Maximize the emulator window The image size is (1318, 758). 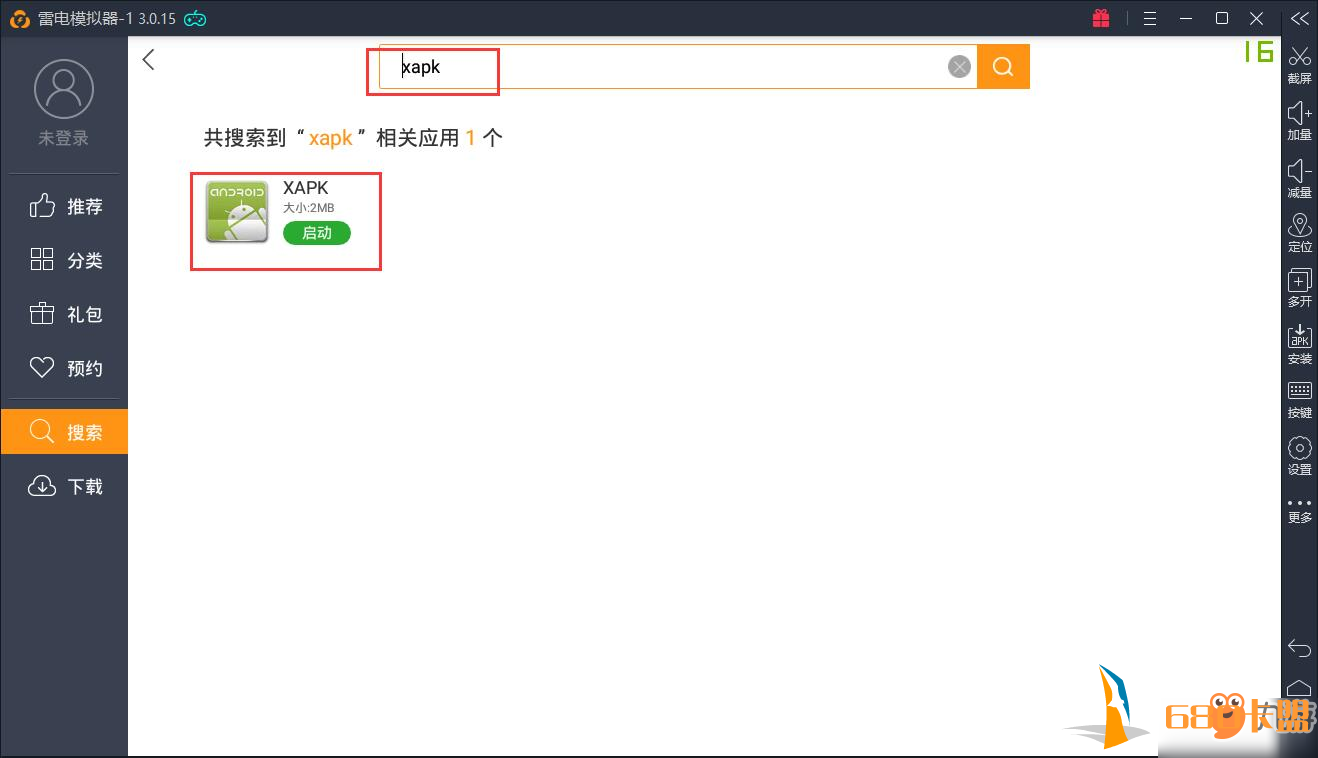pos(1221,18)
